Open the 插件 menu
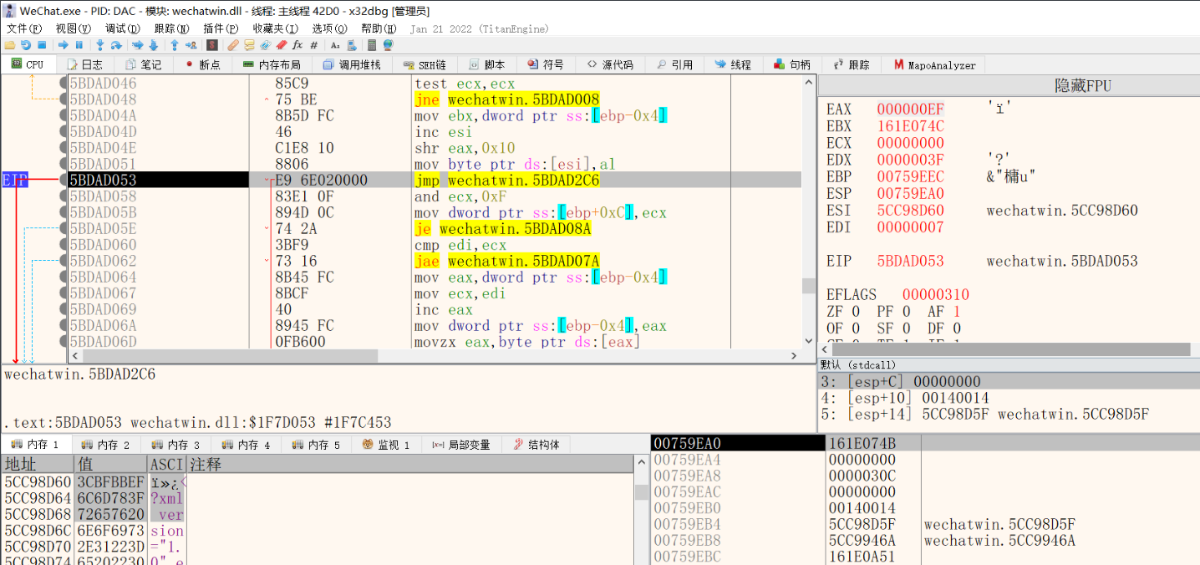The height and width of the screenshot is (565, 1200). coord(220,28)
